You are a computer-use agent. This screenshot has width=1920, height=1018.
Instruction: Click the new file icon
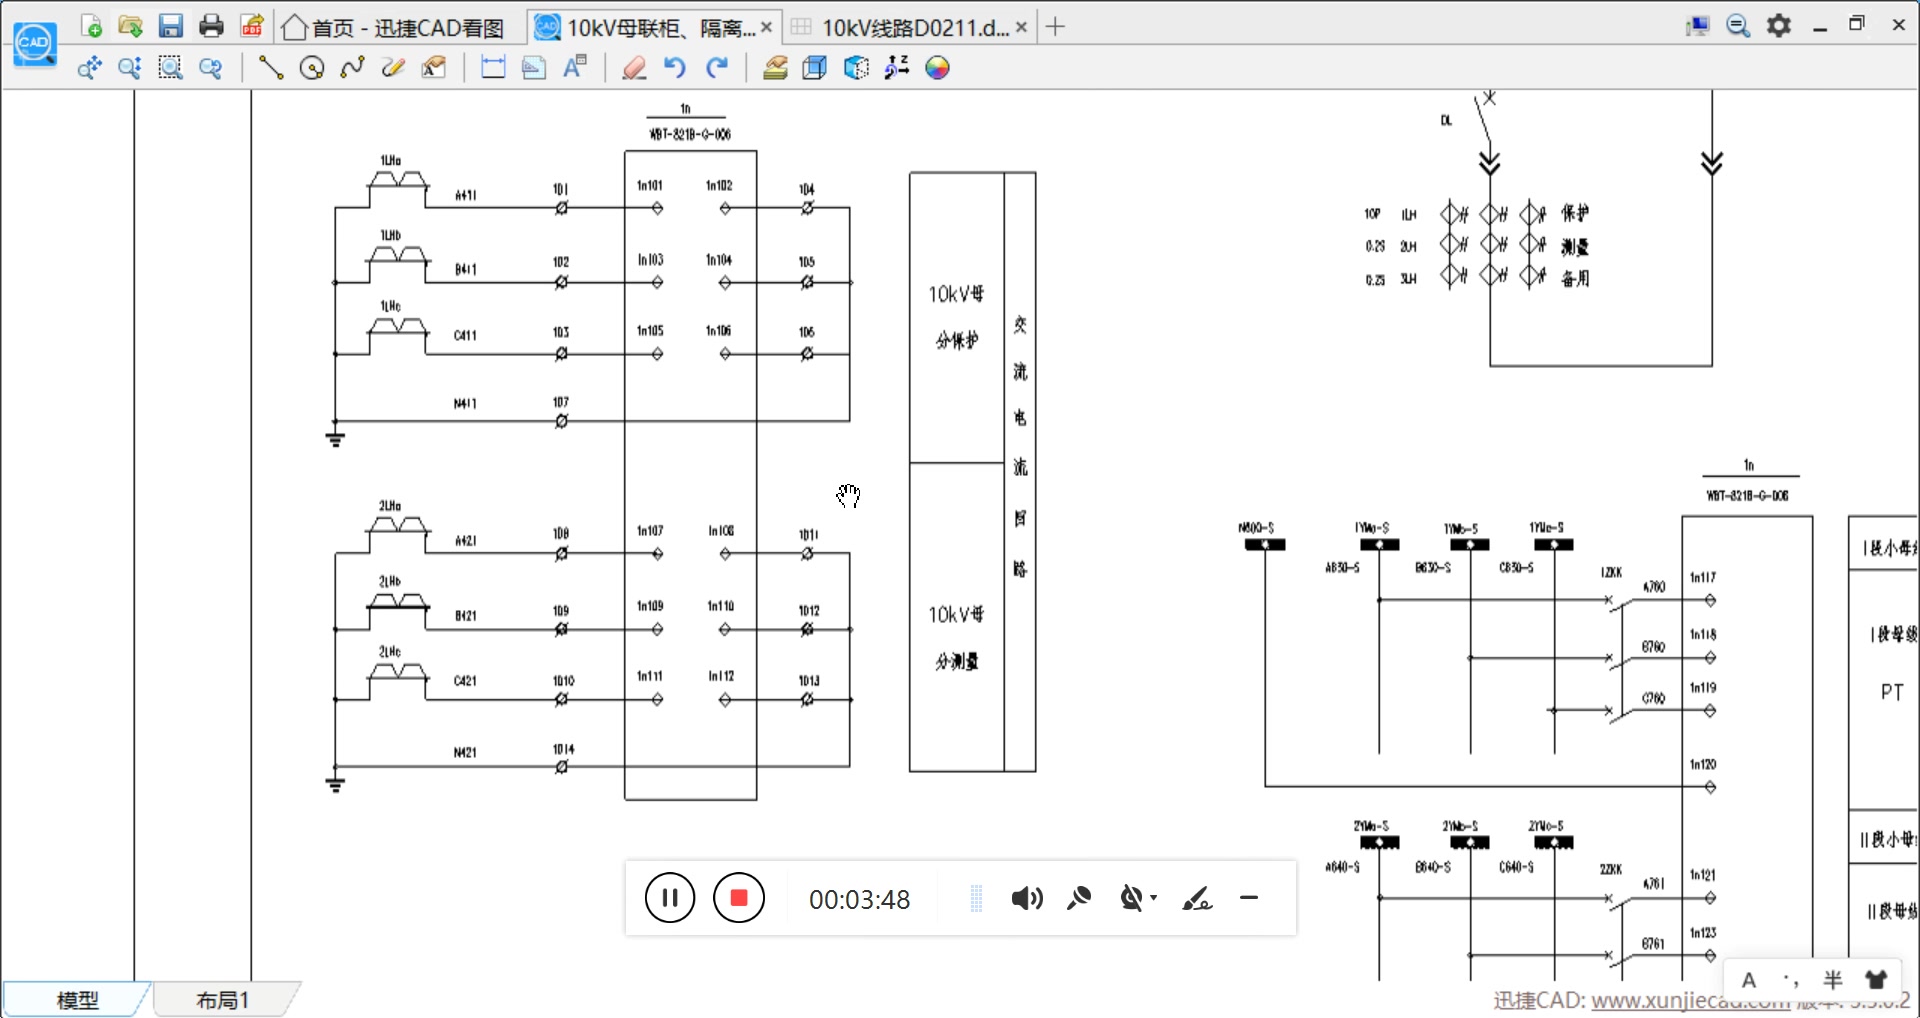point(91,26)
